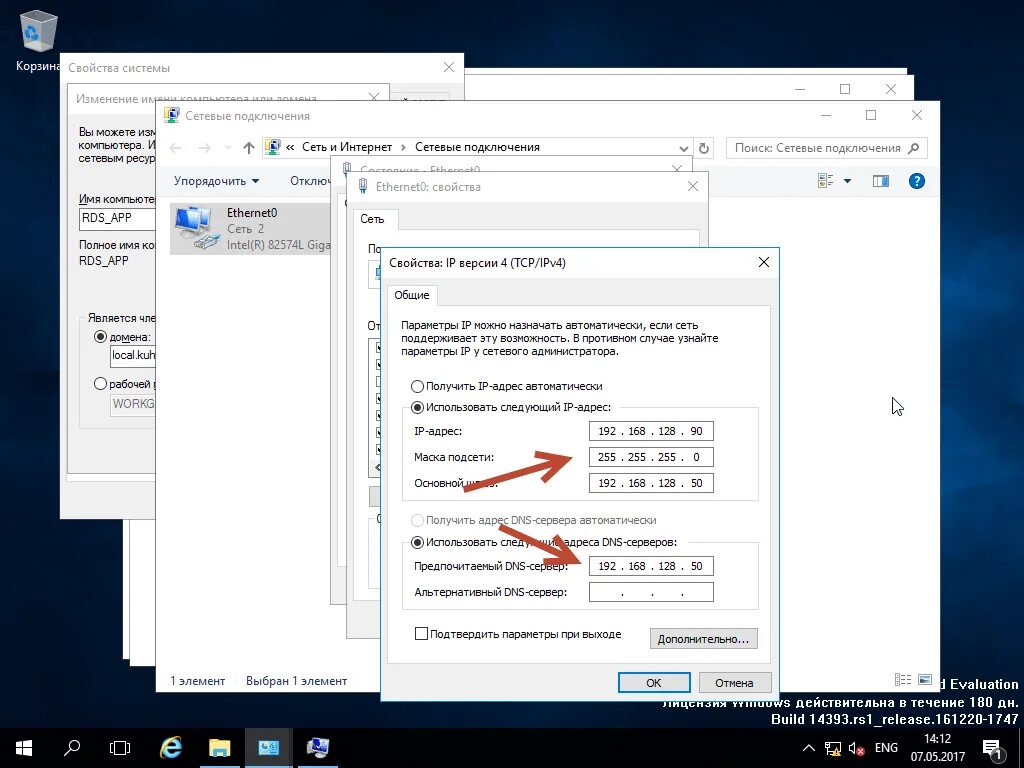Click 'Выбран 1 элемент' status text
Screen dimensions: 1024x768
296,680
